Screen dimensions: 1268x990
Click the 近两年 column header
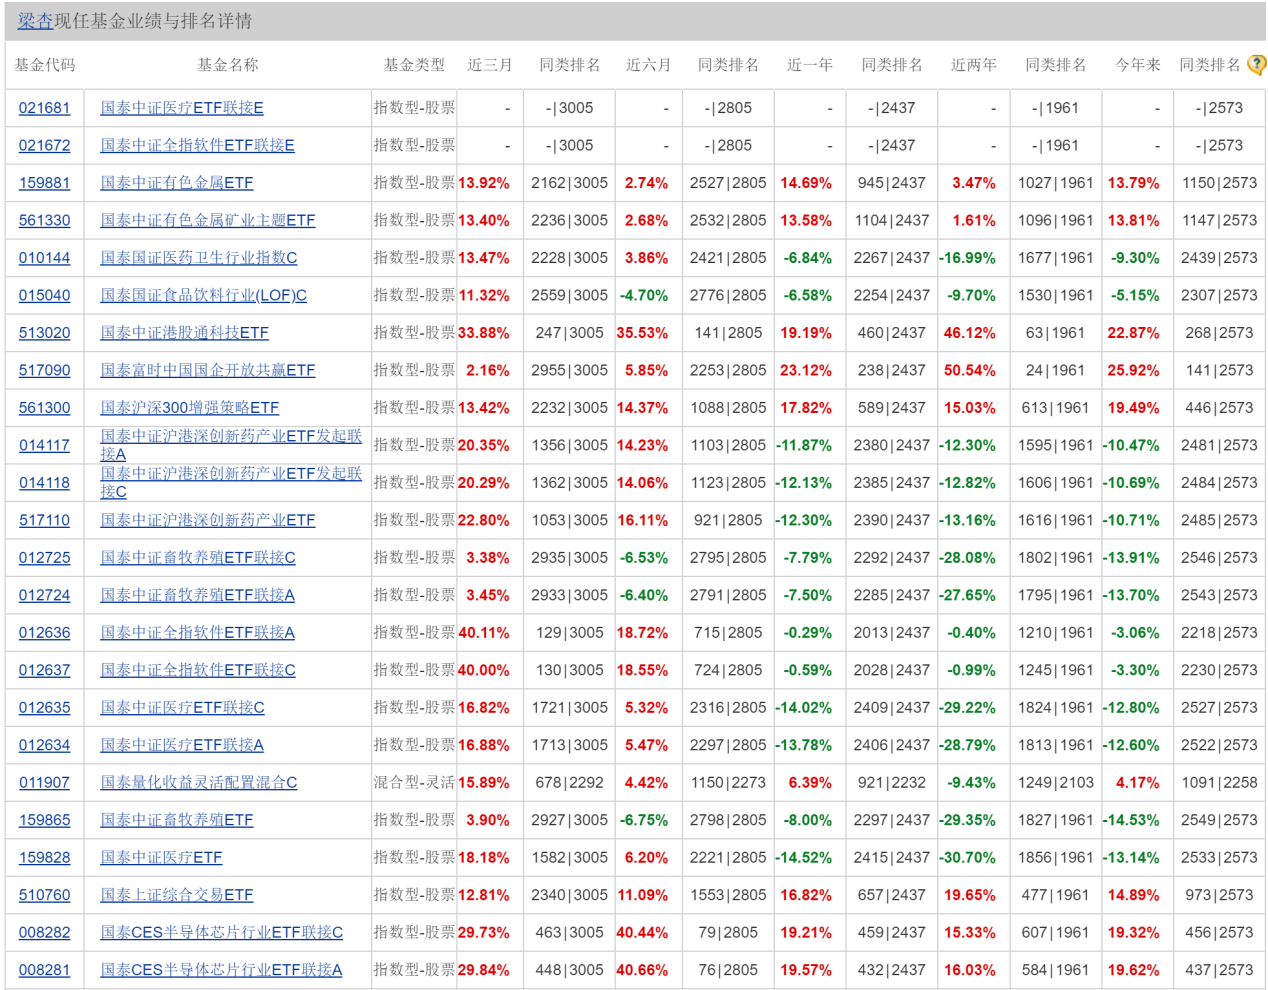click(x=974, y=65)
